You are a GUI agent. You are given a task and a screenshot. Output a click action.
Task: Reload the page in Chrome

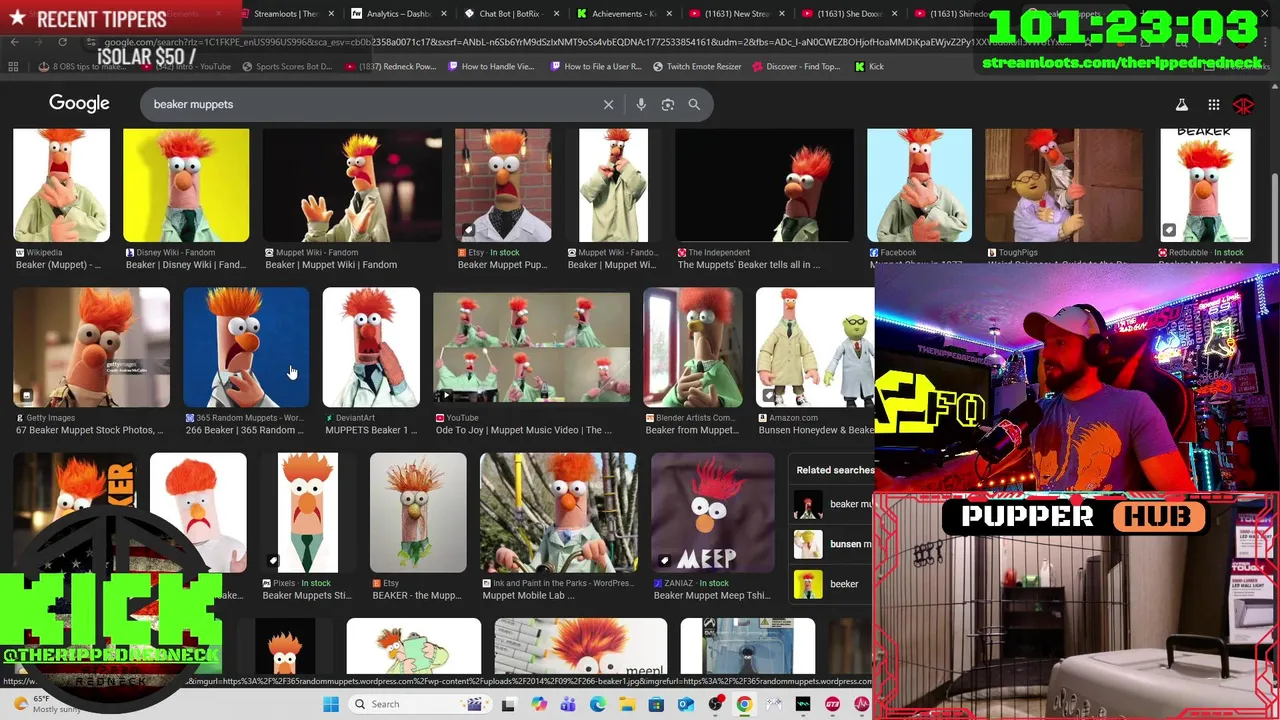(62, 42)
